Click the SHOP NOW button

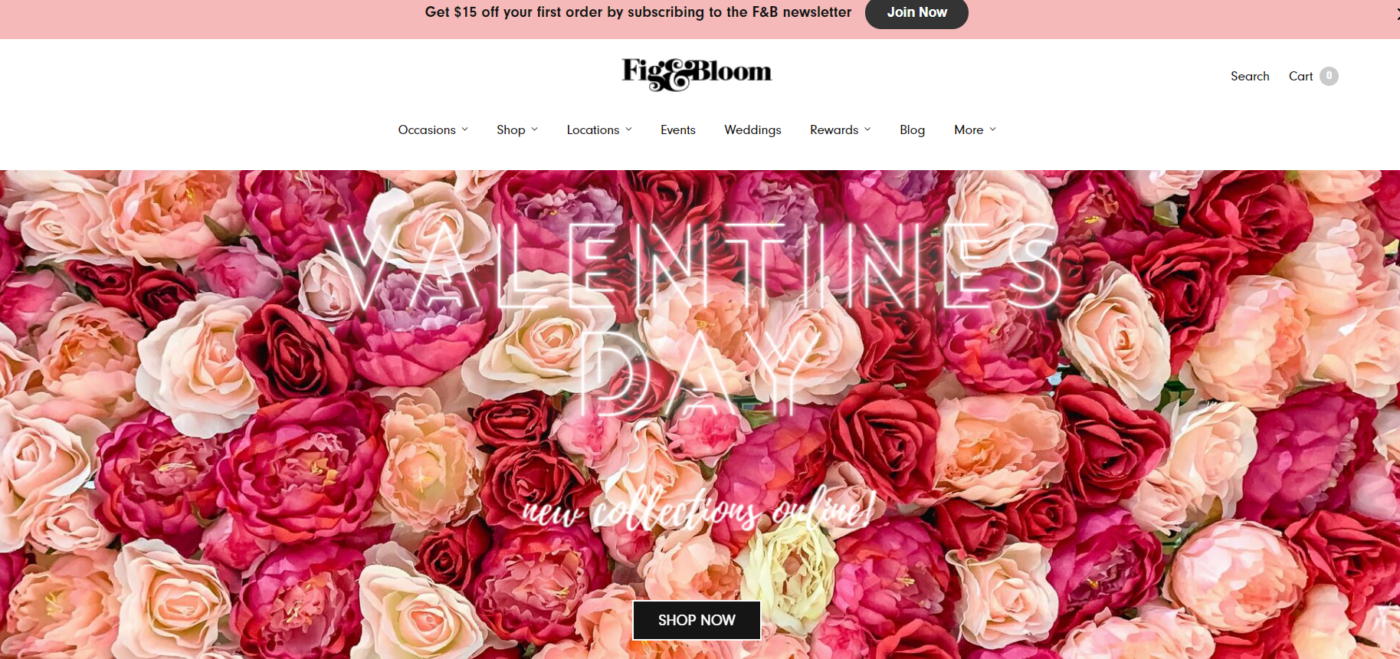coord(697,620)
